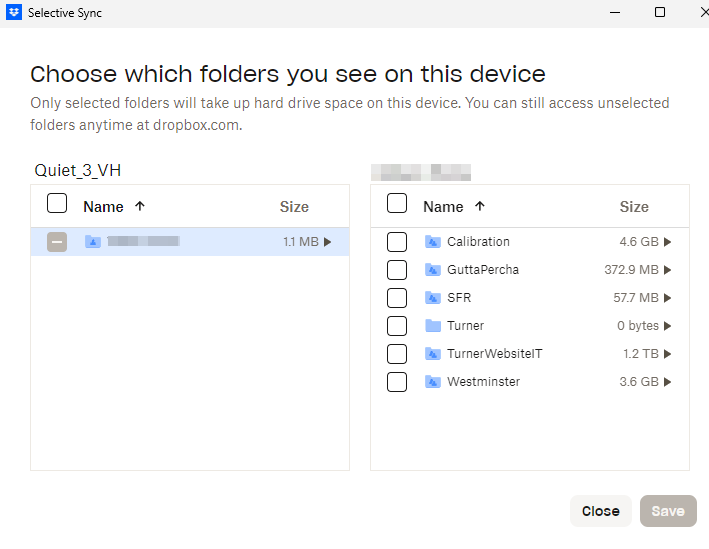Click the SFR shared folder icon
This screenshot has width=709, height=549.
pyautogui.click(x=432, y=298)
